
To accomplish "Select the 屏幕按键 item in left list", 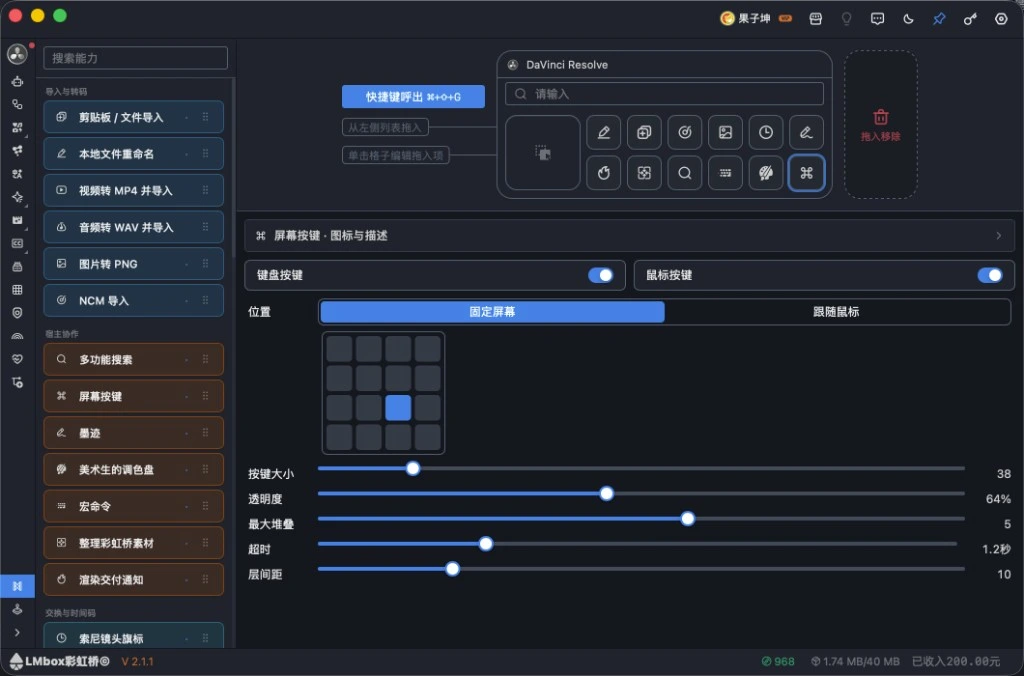I will point(134,396).
